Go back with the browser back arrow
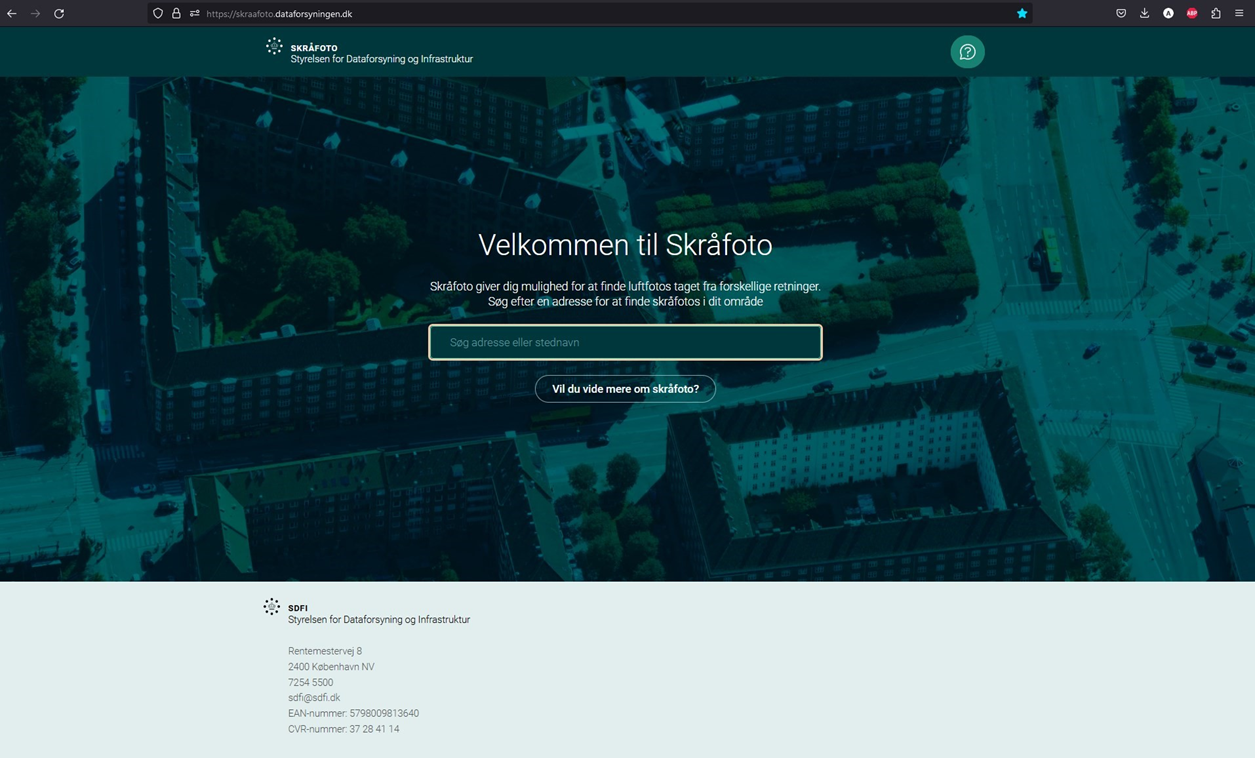This screenshot has height=758, width=1255. coord(12,14)
